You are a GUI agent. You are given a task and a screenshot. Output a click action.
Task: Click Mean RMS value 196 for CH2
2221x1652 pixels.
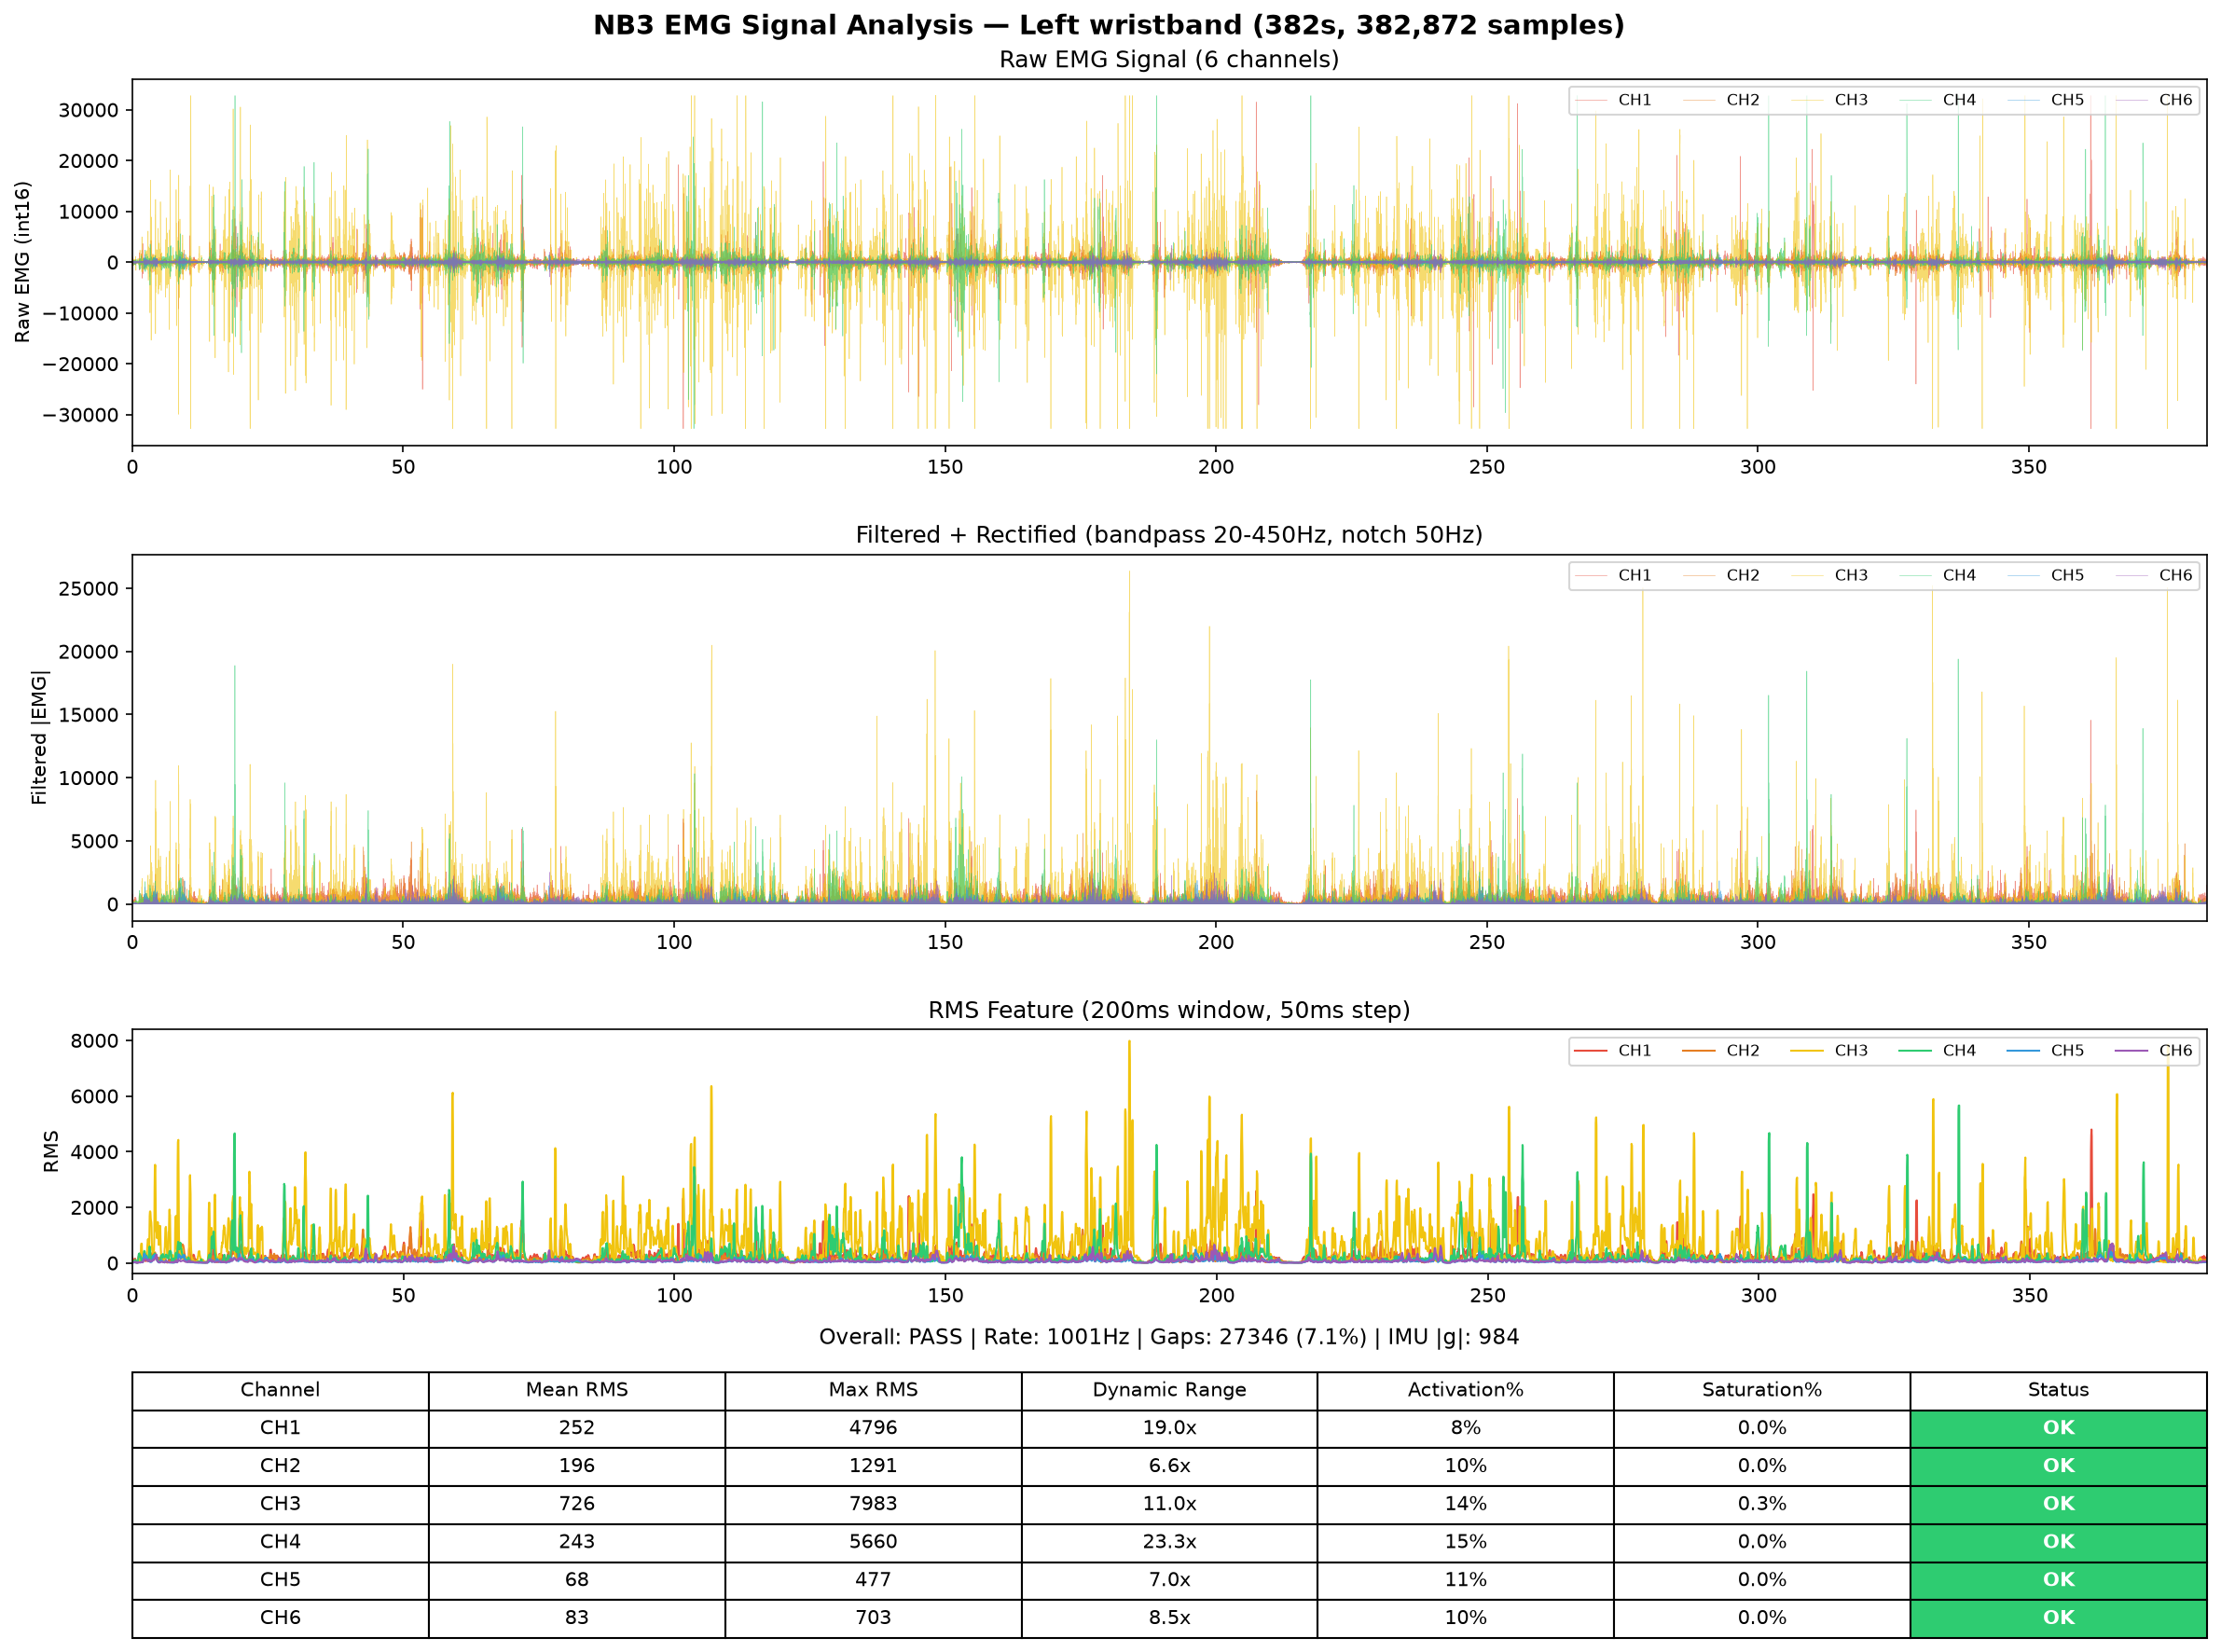[577, 1466]
